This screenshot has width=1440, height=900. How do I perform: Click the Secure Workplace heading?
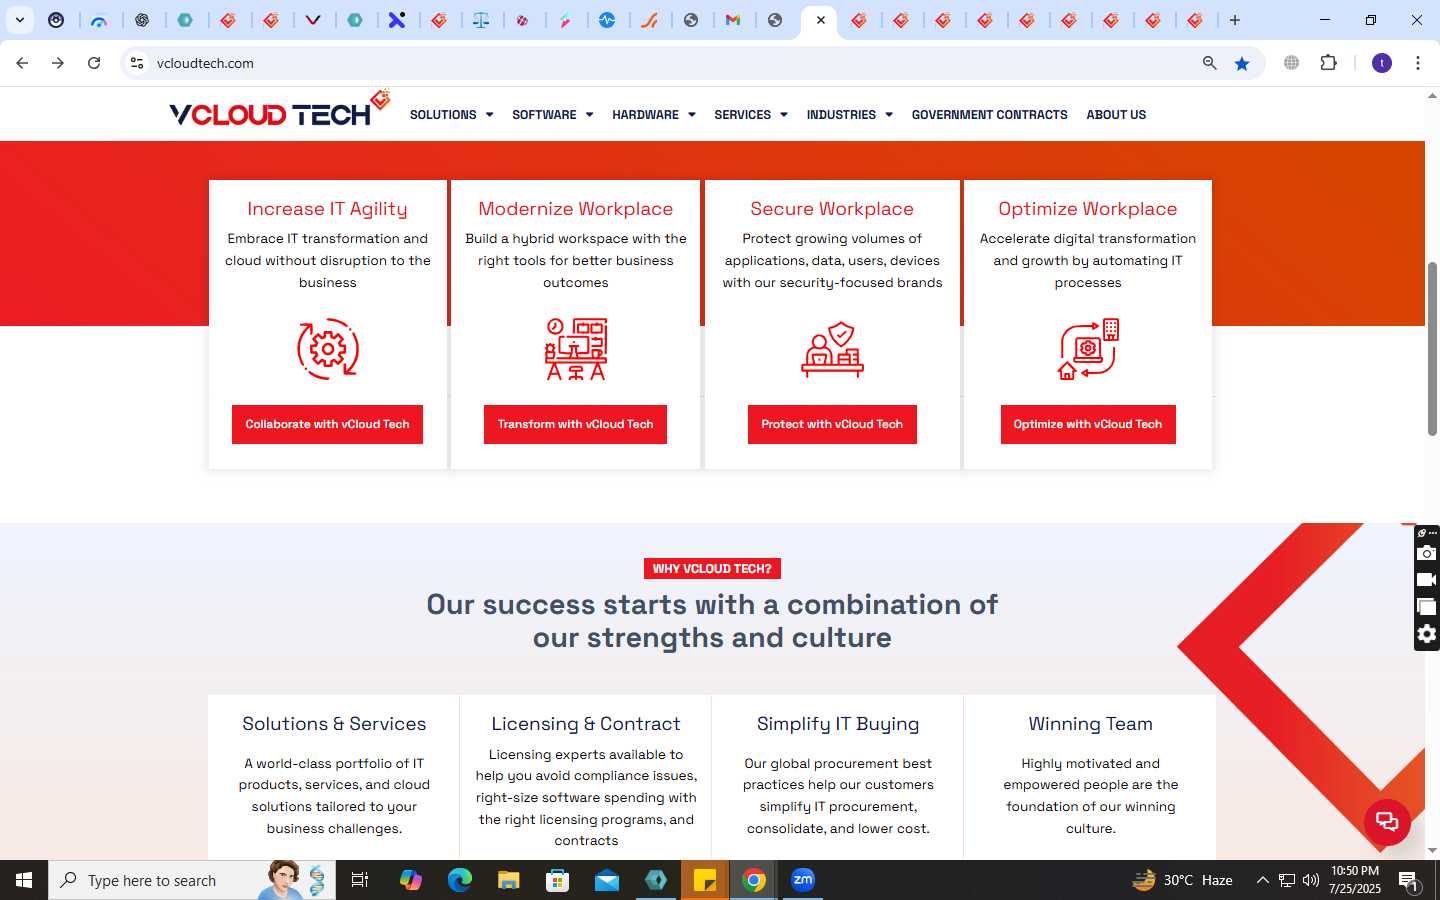[x=832, y=209]
